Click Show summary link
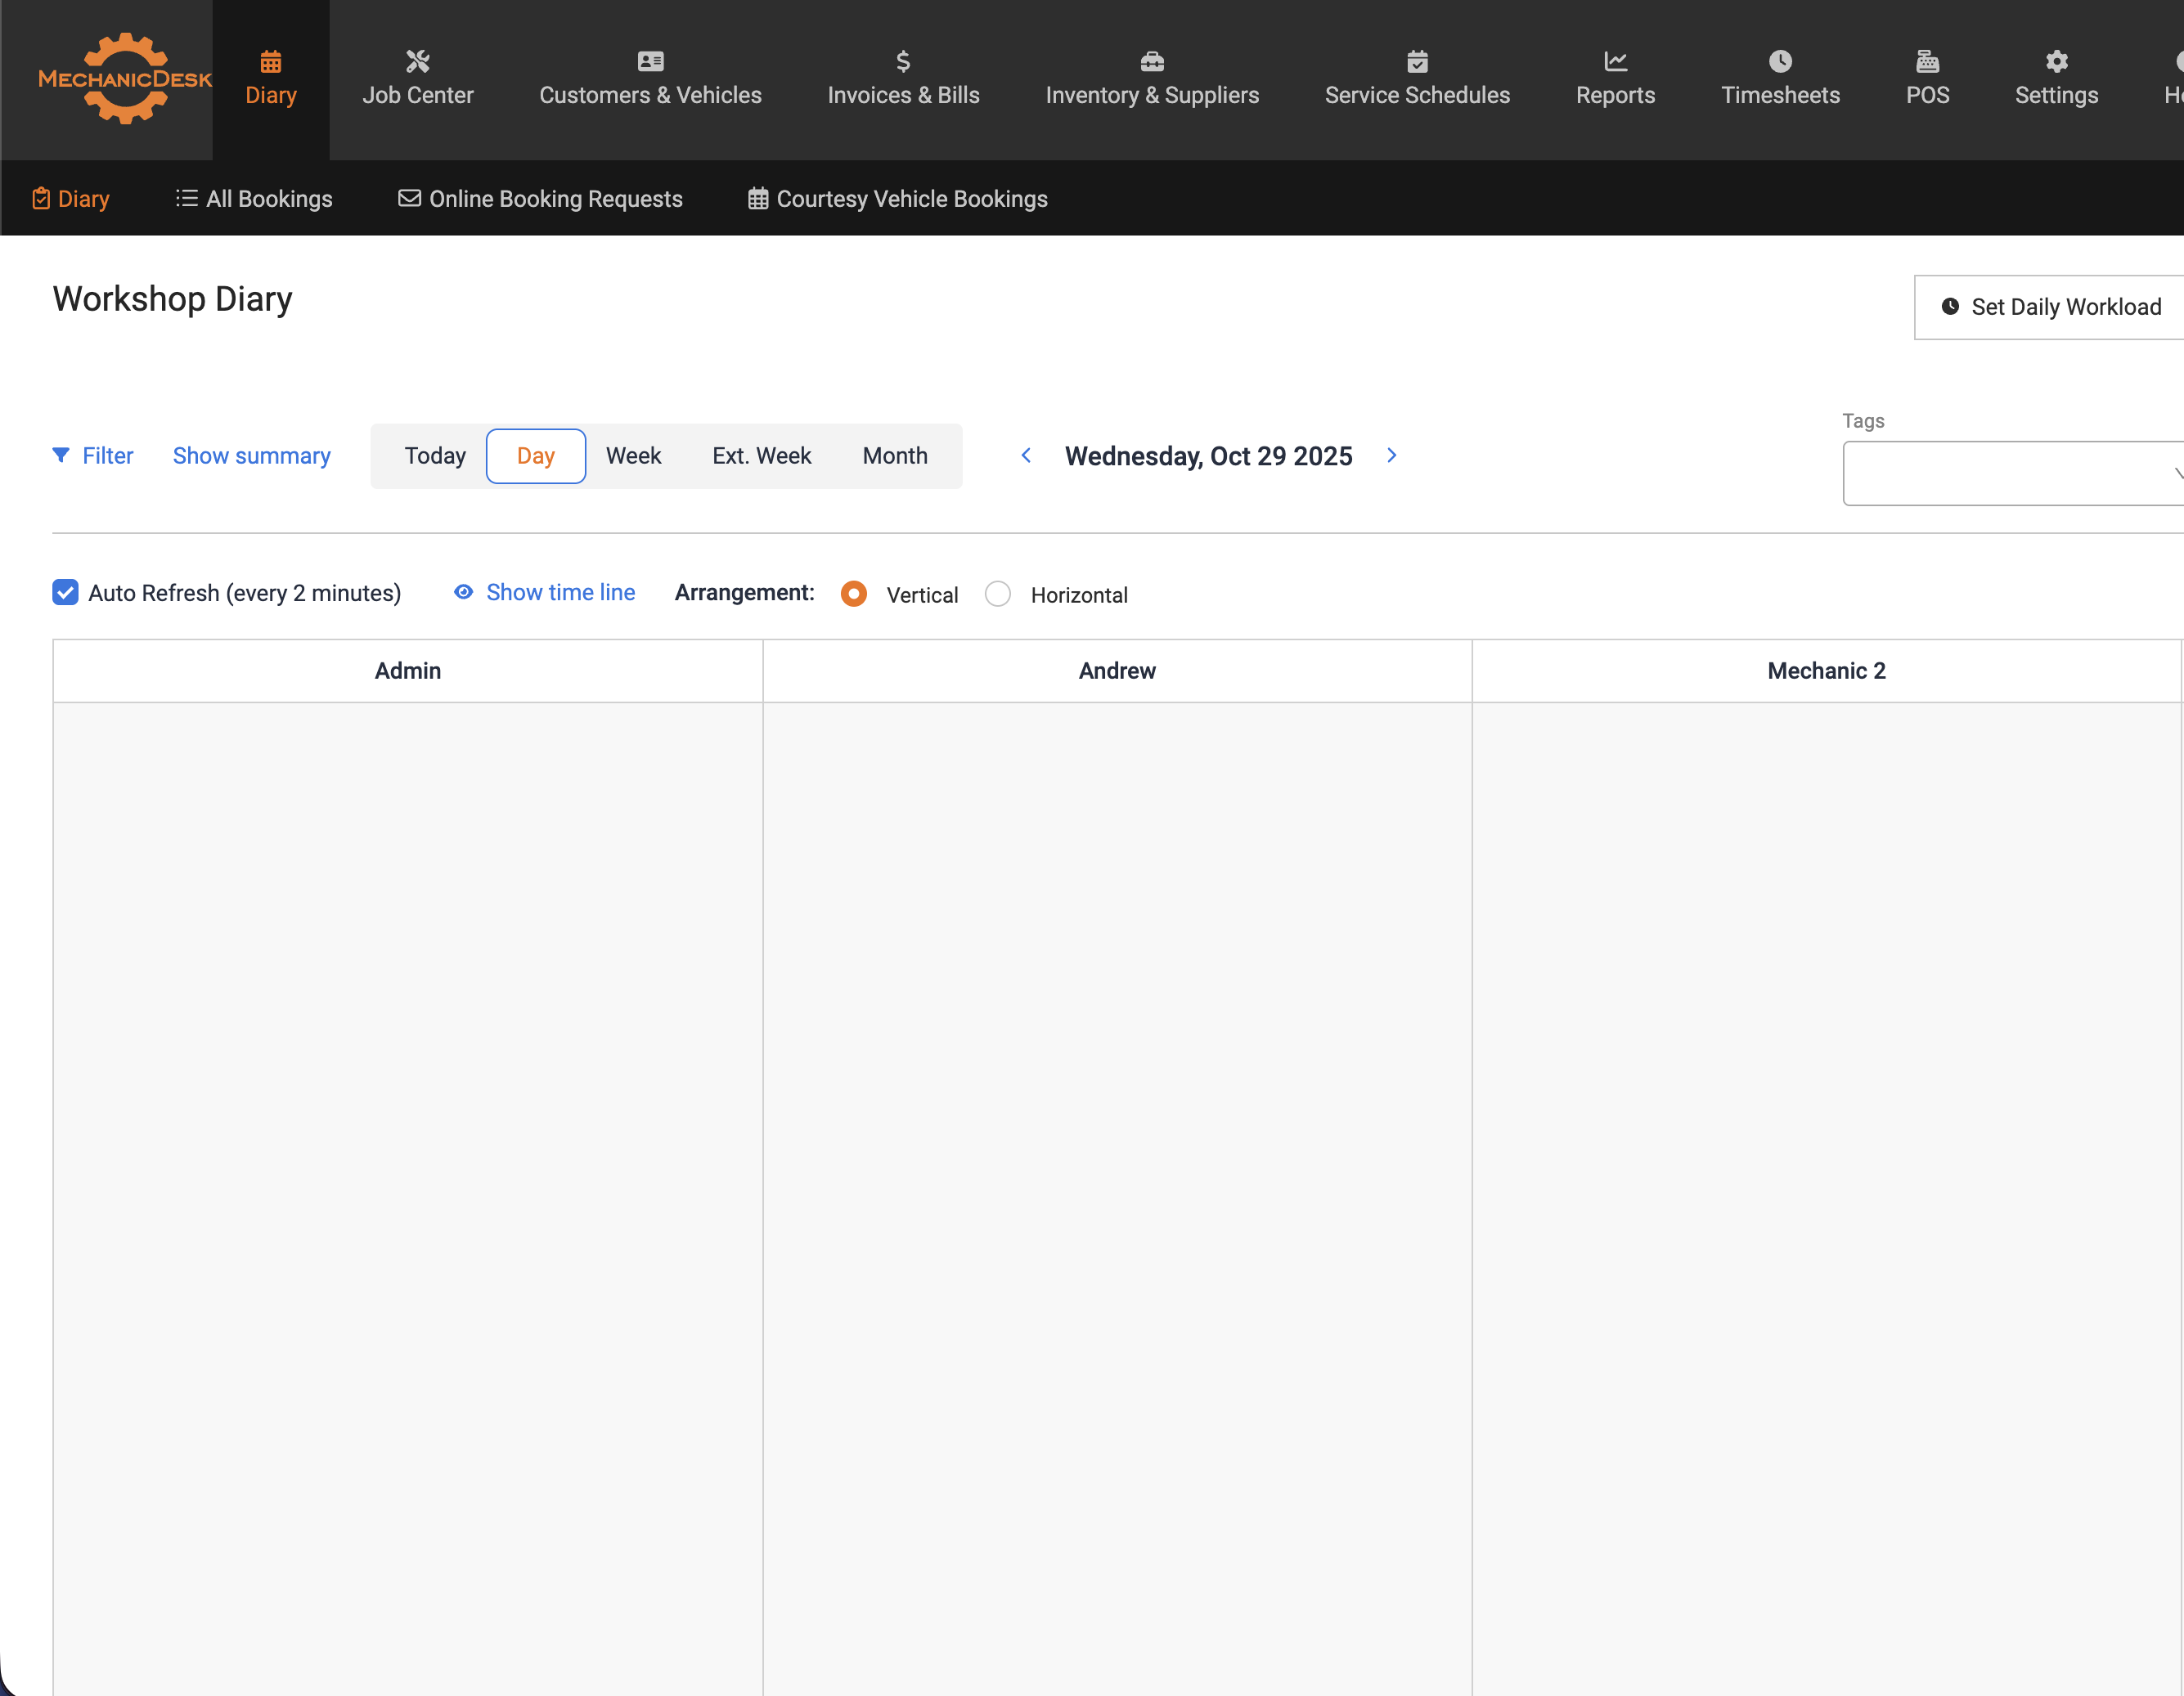This screenshot has width=2184, height=1696. pos(251,456)
